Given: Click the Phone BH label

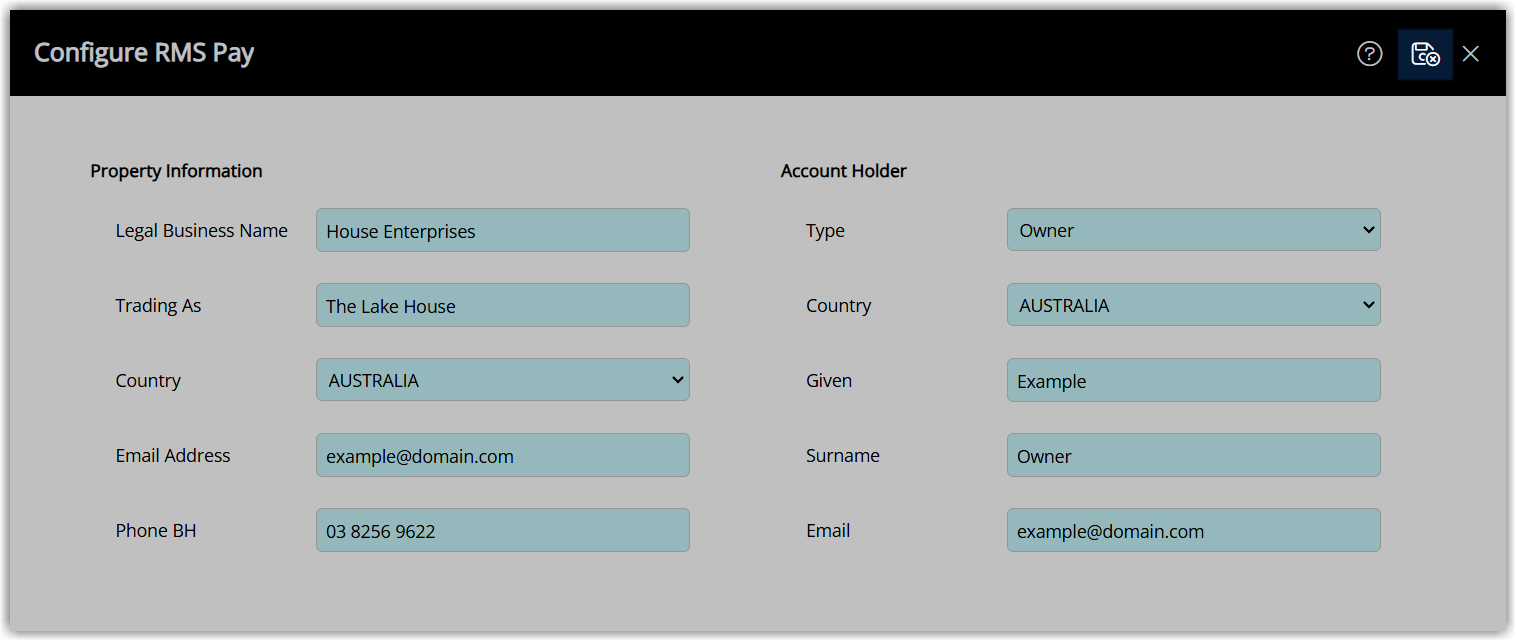Looking at the screenshot, I should click(x=156, y=530).
